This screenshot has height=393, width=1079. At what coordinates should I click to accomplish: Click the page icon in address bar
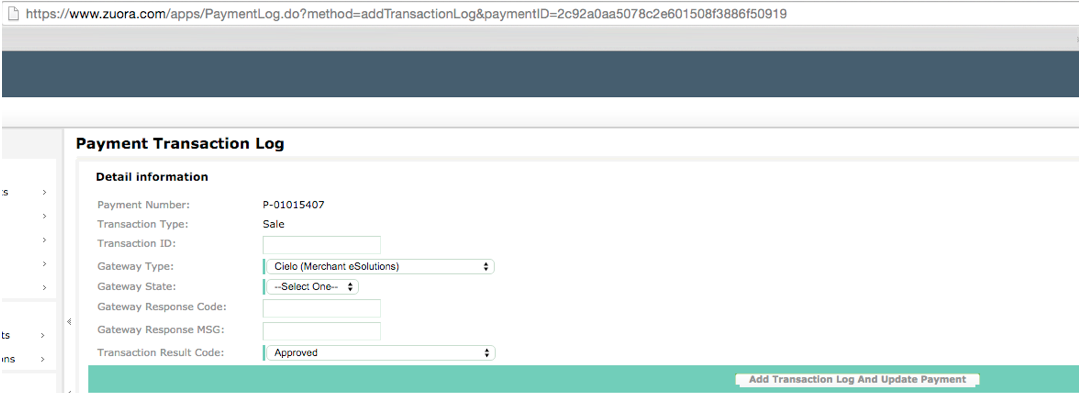coord(12,13)
